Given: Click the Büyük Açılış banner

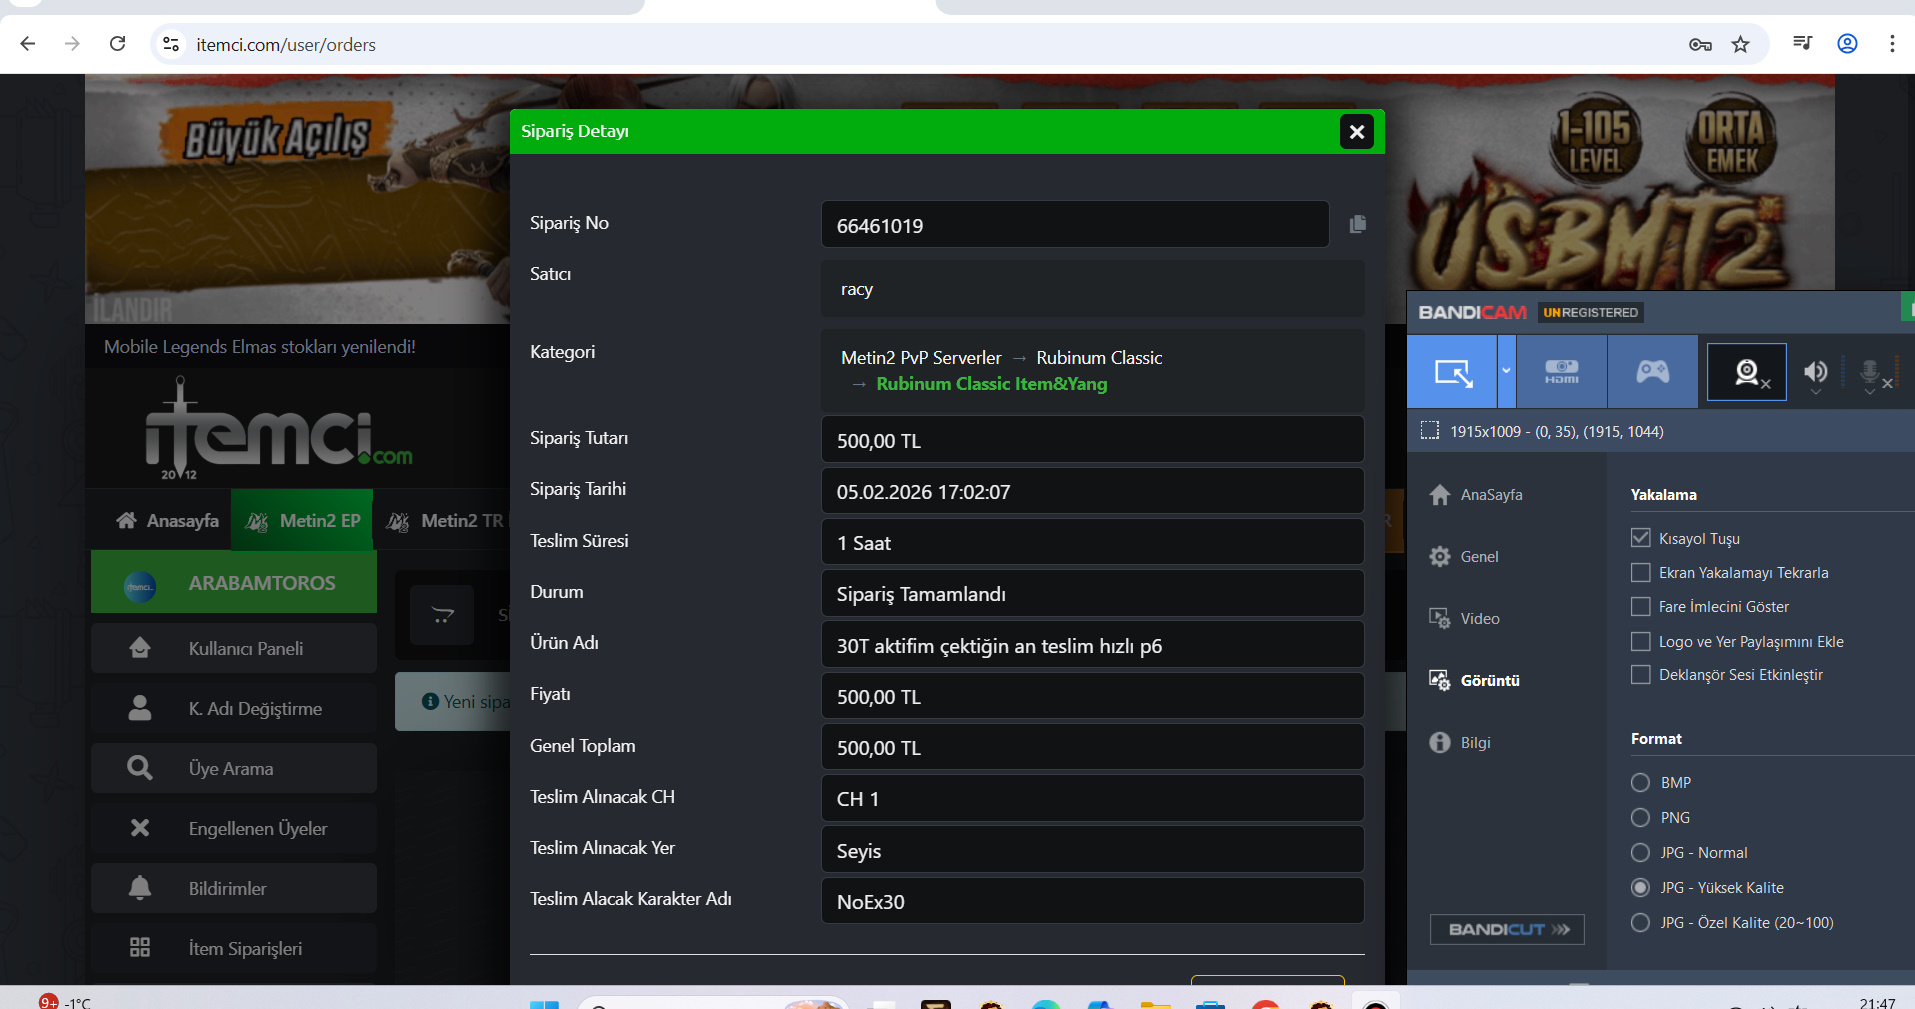Looking at the screenshot, I should click(277, 139).
